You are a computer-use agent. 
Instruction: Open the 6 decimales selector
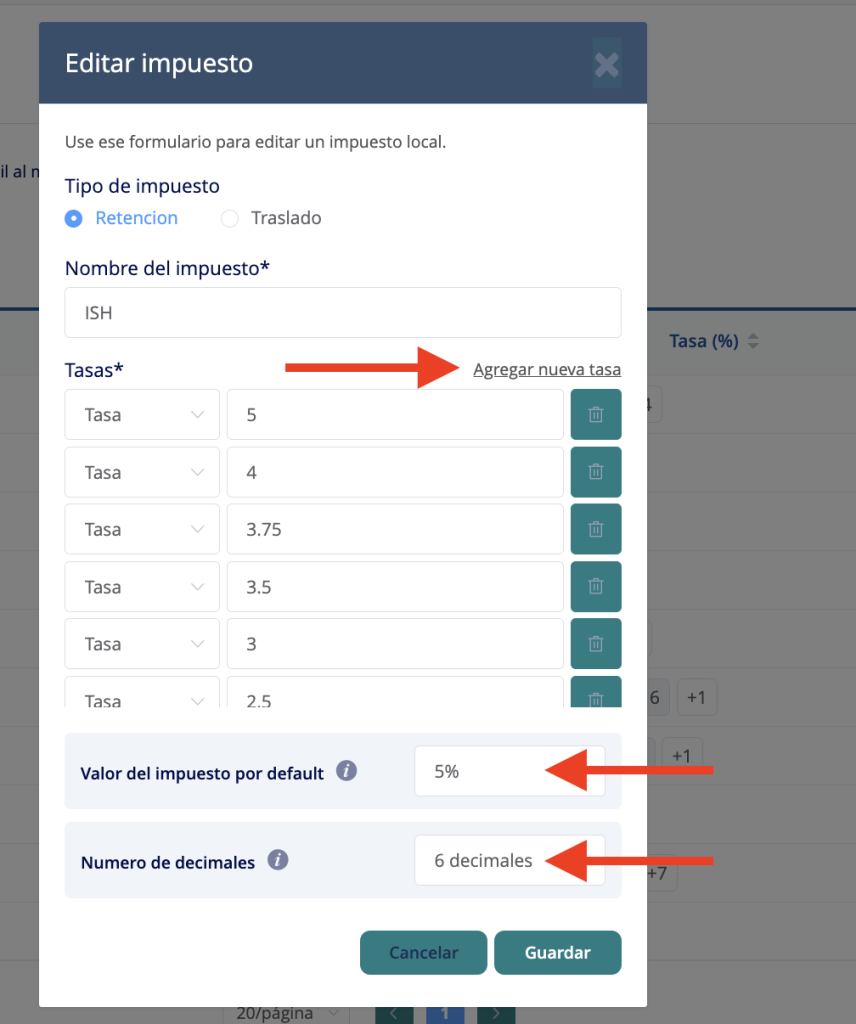point(509,860)
